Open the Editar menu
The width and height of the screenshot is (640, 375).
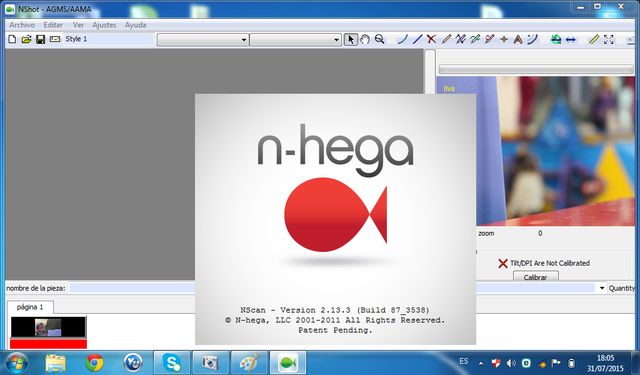[x=53, y=25]
